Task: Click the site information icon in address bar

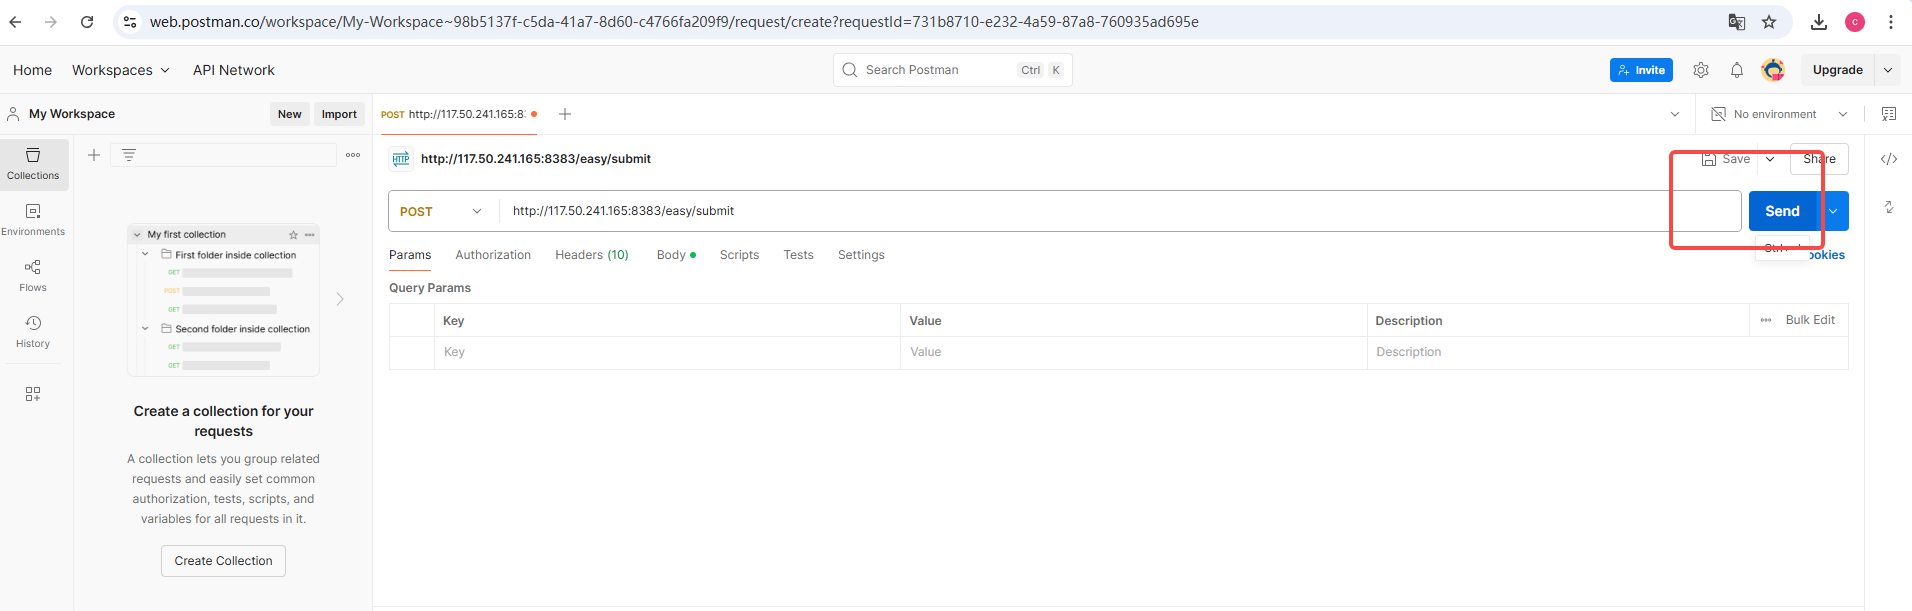Action: point(130,22)
